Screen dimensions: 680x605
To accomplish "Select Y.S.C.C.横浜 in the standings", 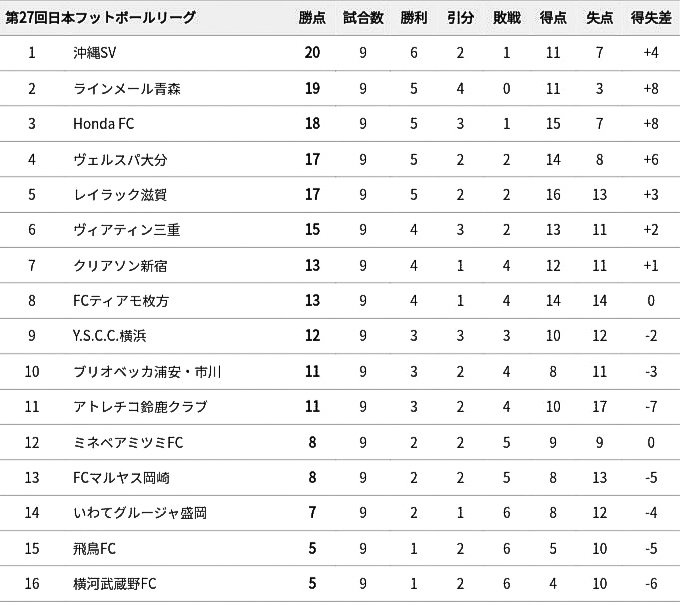I will point(110,336).
